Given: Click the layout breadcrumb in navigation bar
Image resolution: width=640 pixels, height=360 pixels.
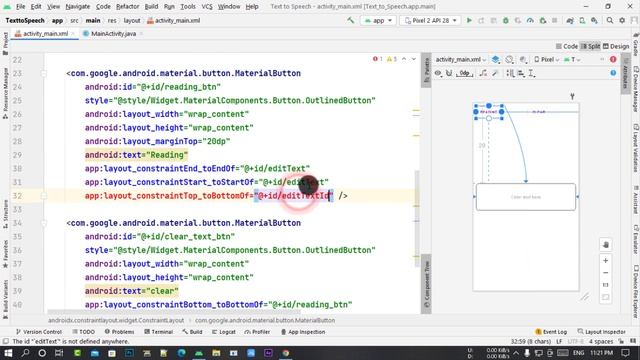Looking at the screenshot, I should tap(132, 20).
